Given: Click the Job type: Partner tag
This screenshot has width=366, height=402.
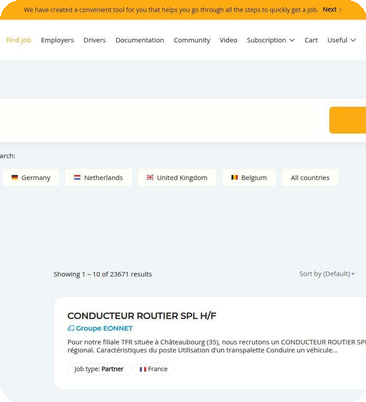Looking at the screenshot, I should pos(99,369).
